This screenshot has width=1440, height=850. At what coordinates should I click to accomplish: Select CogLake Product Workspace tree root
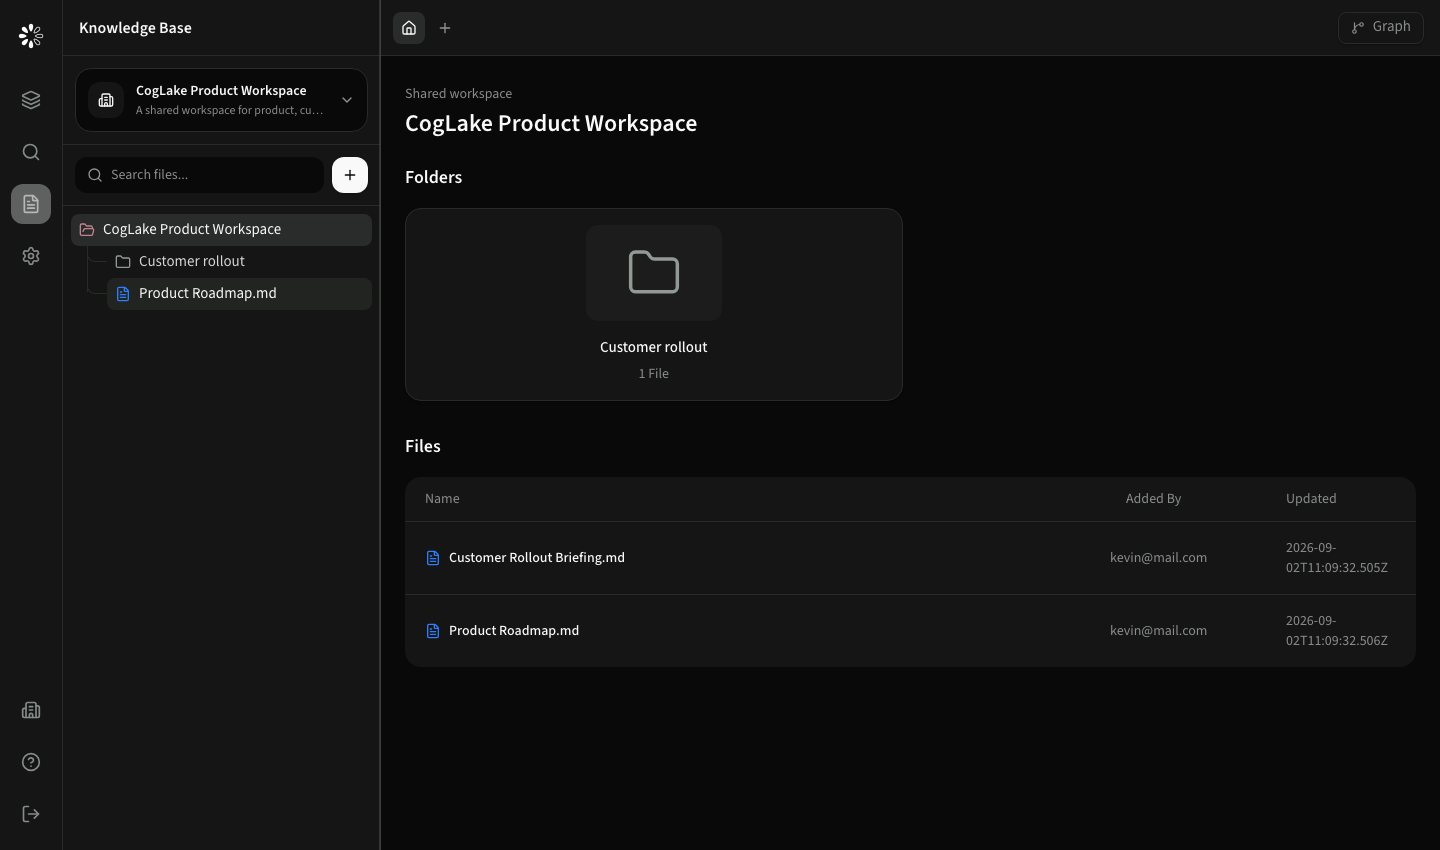(x=221, y=229)
